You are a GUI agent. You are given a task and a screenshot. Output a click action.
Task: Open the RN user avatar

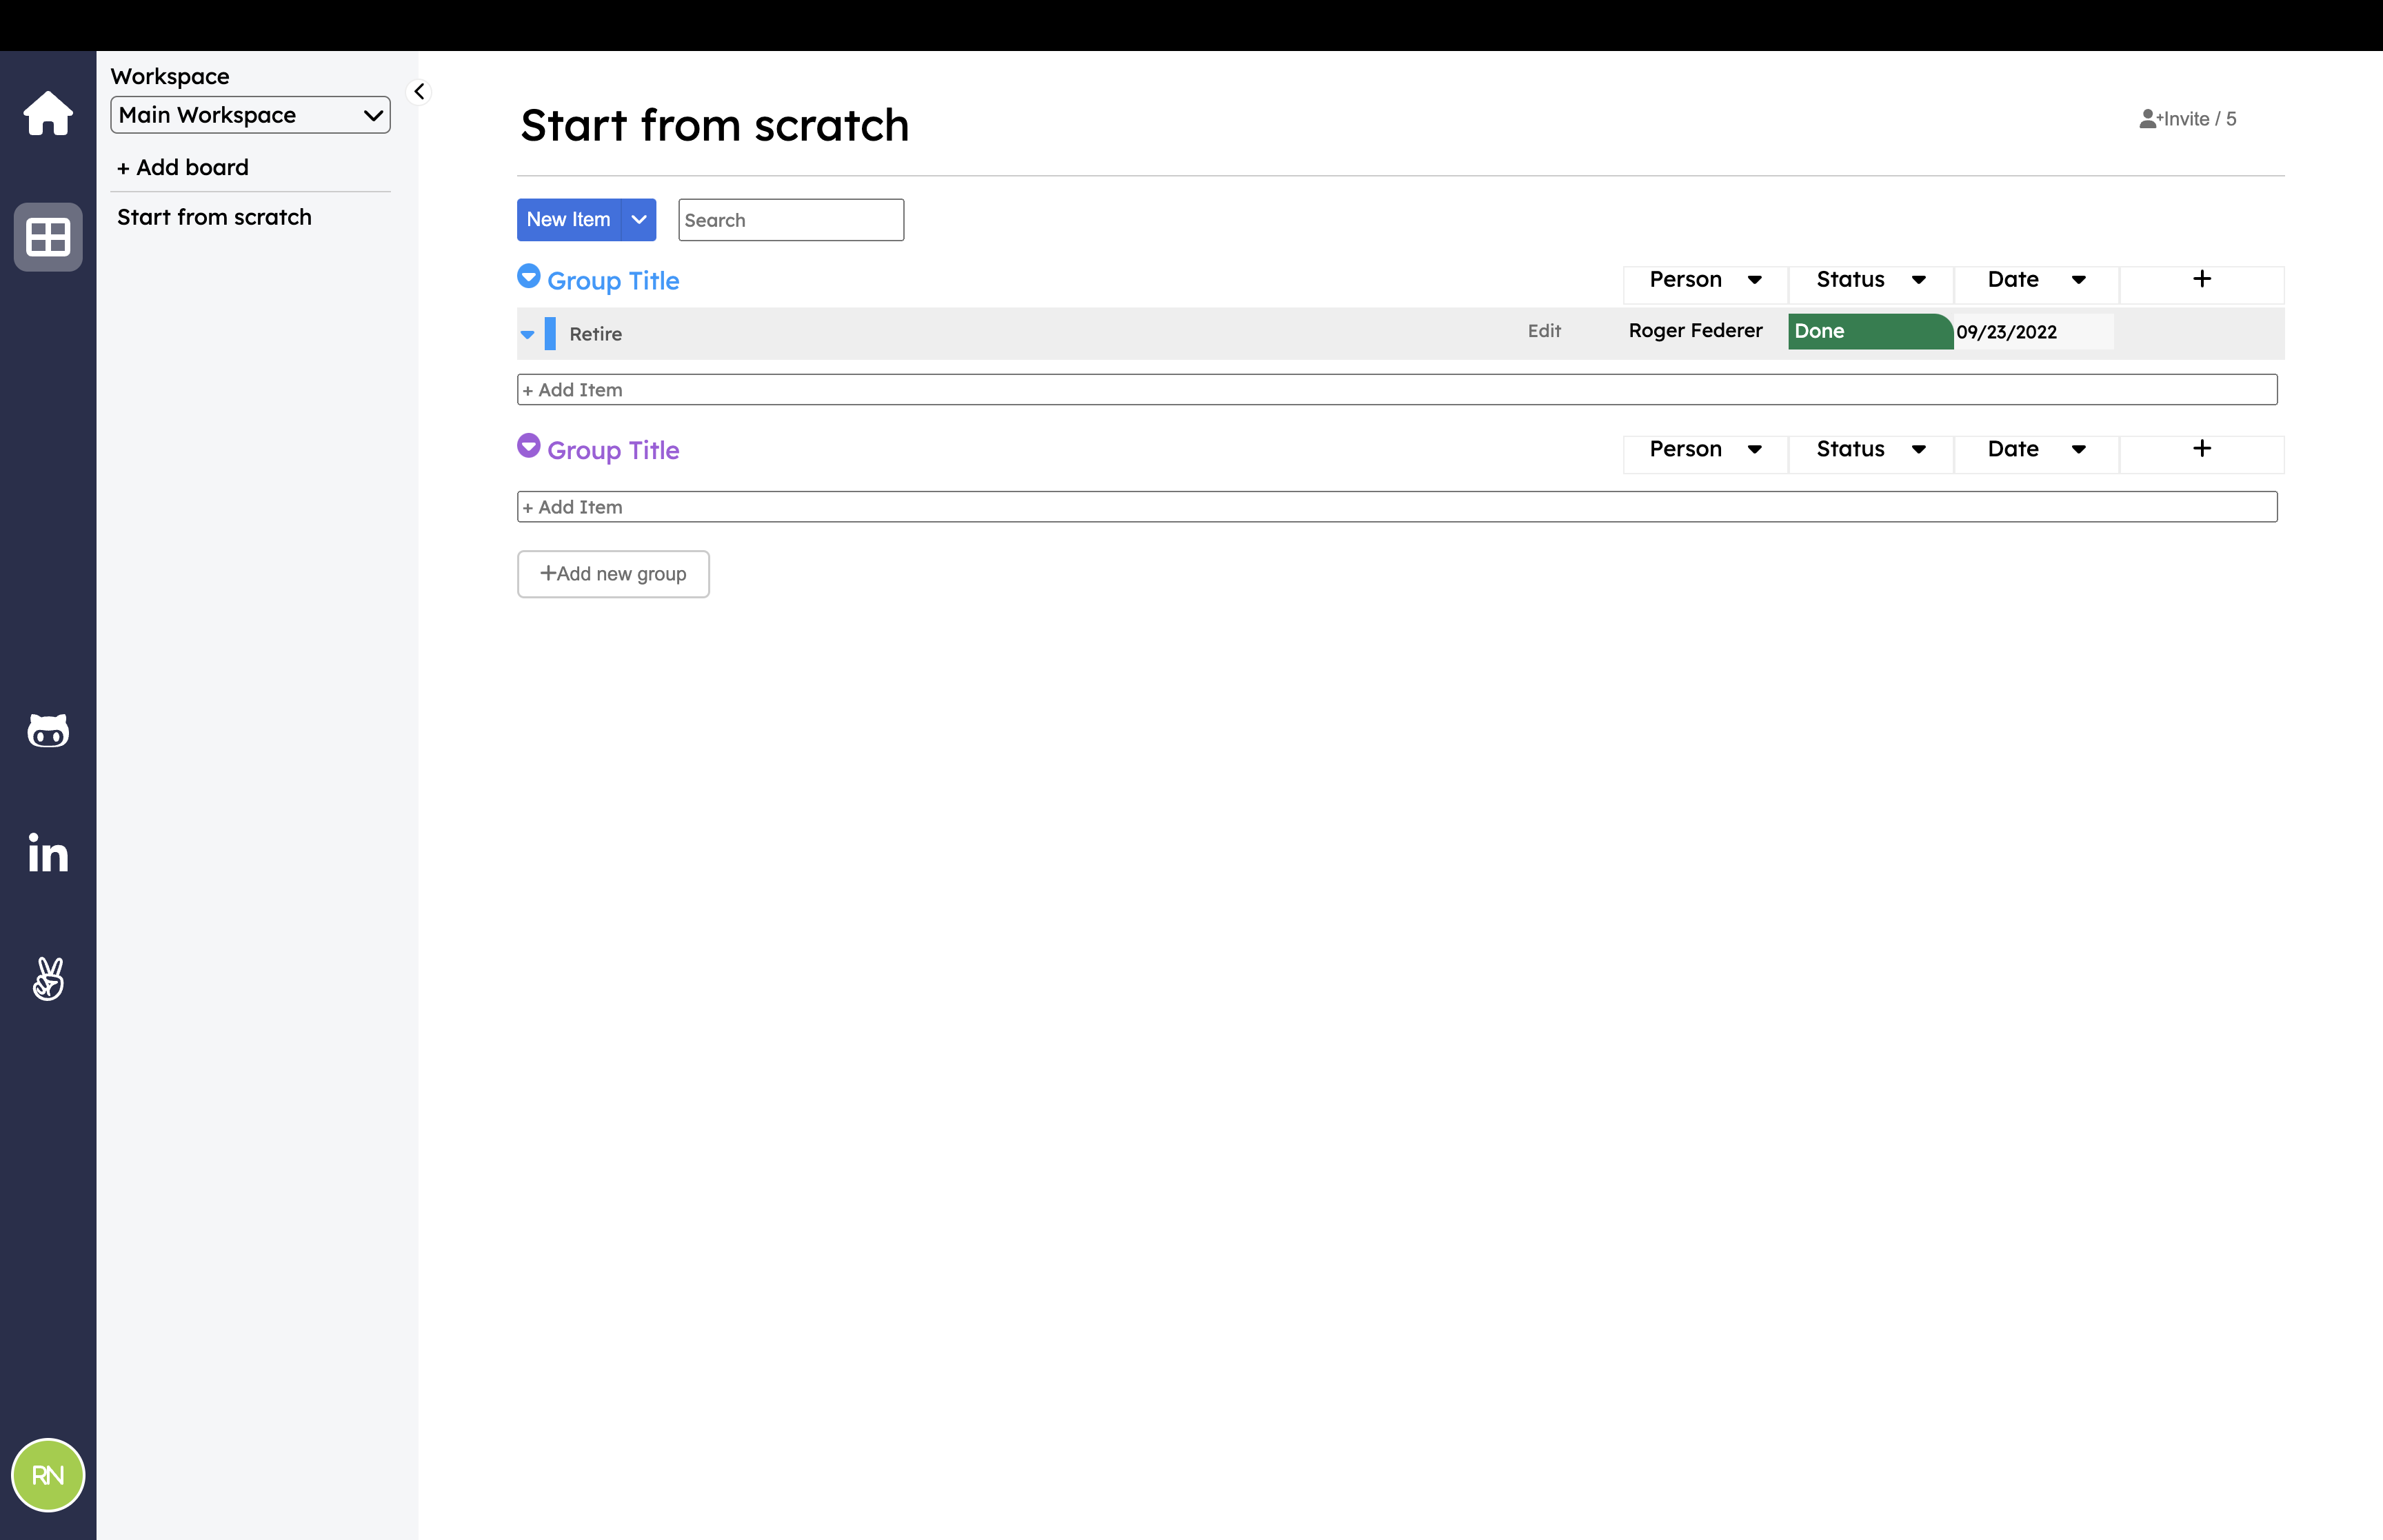(47, 1474)
